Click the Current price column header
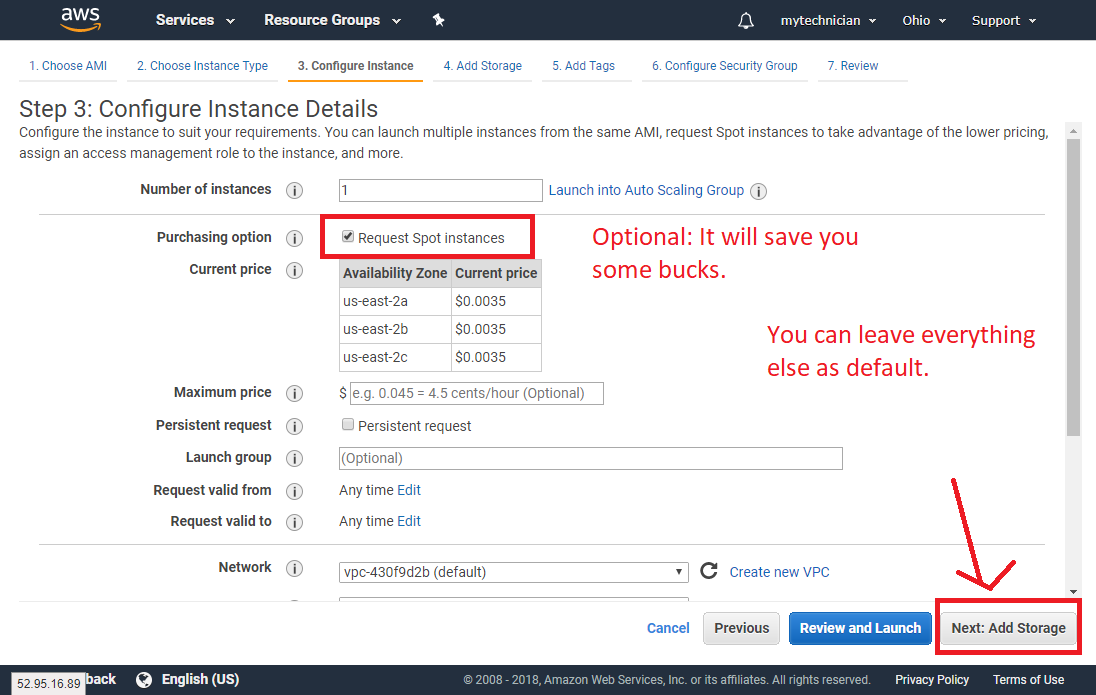The width and height of the screenshot is (1096, 695). 496,273
